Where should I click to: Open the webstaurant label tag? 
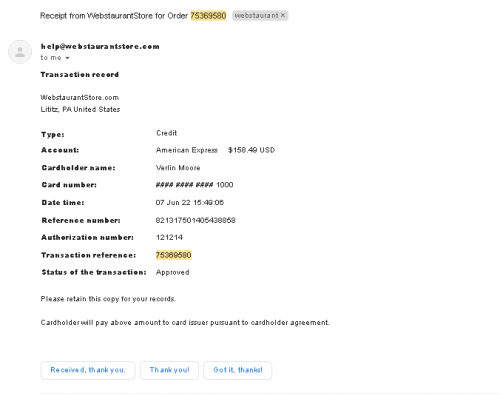(x=256, y=15)
